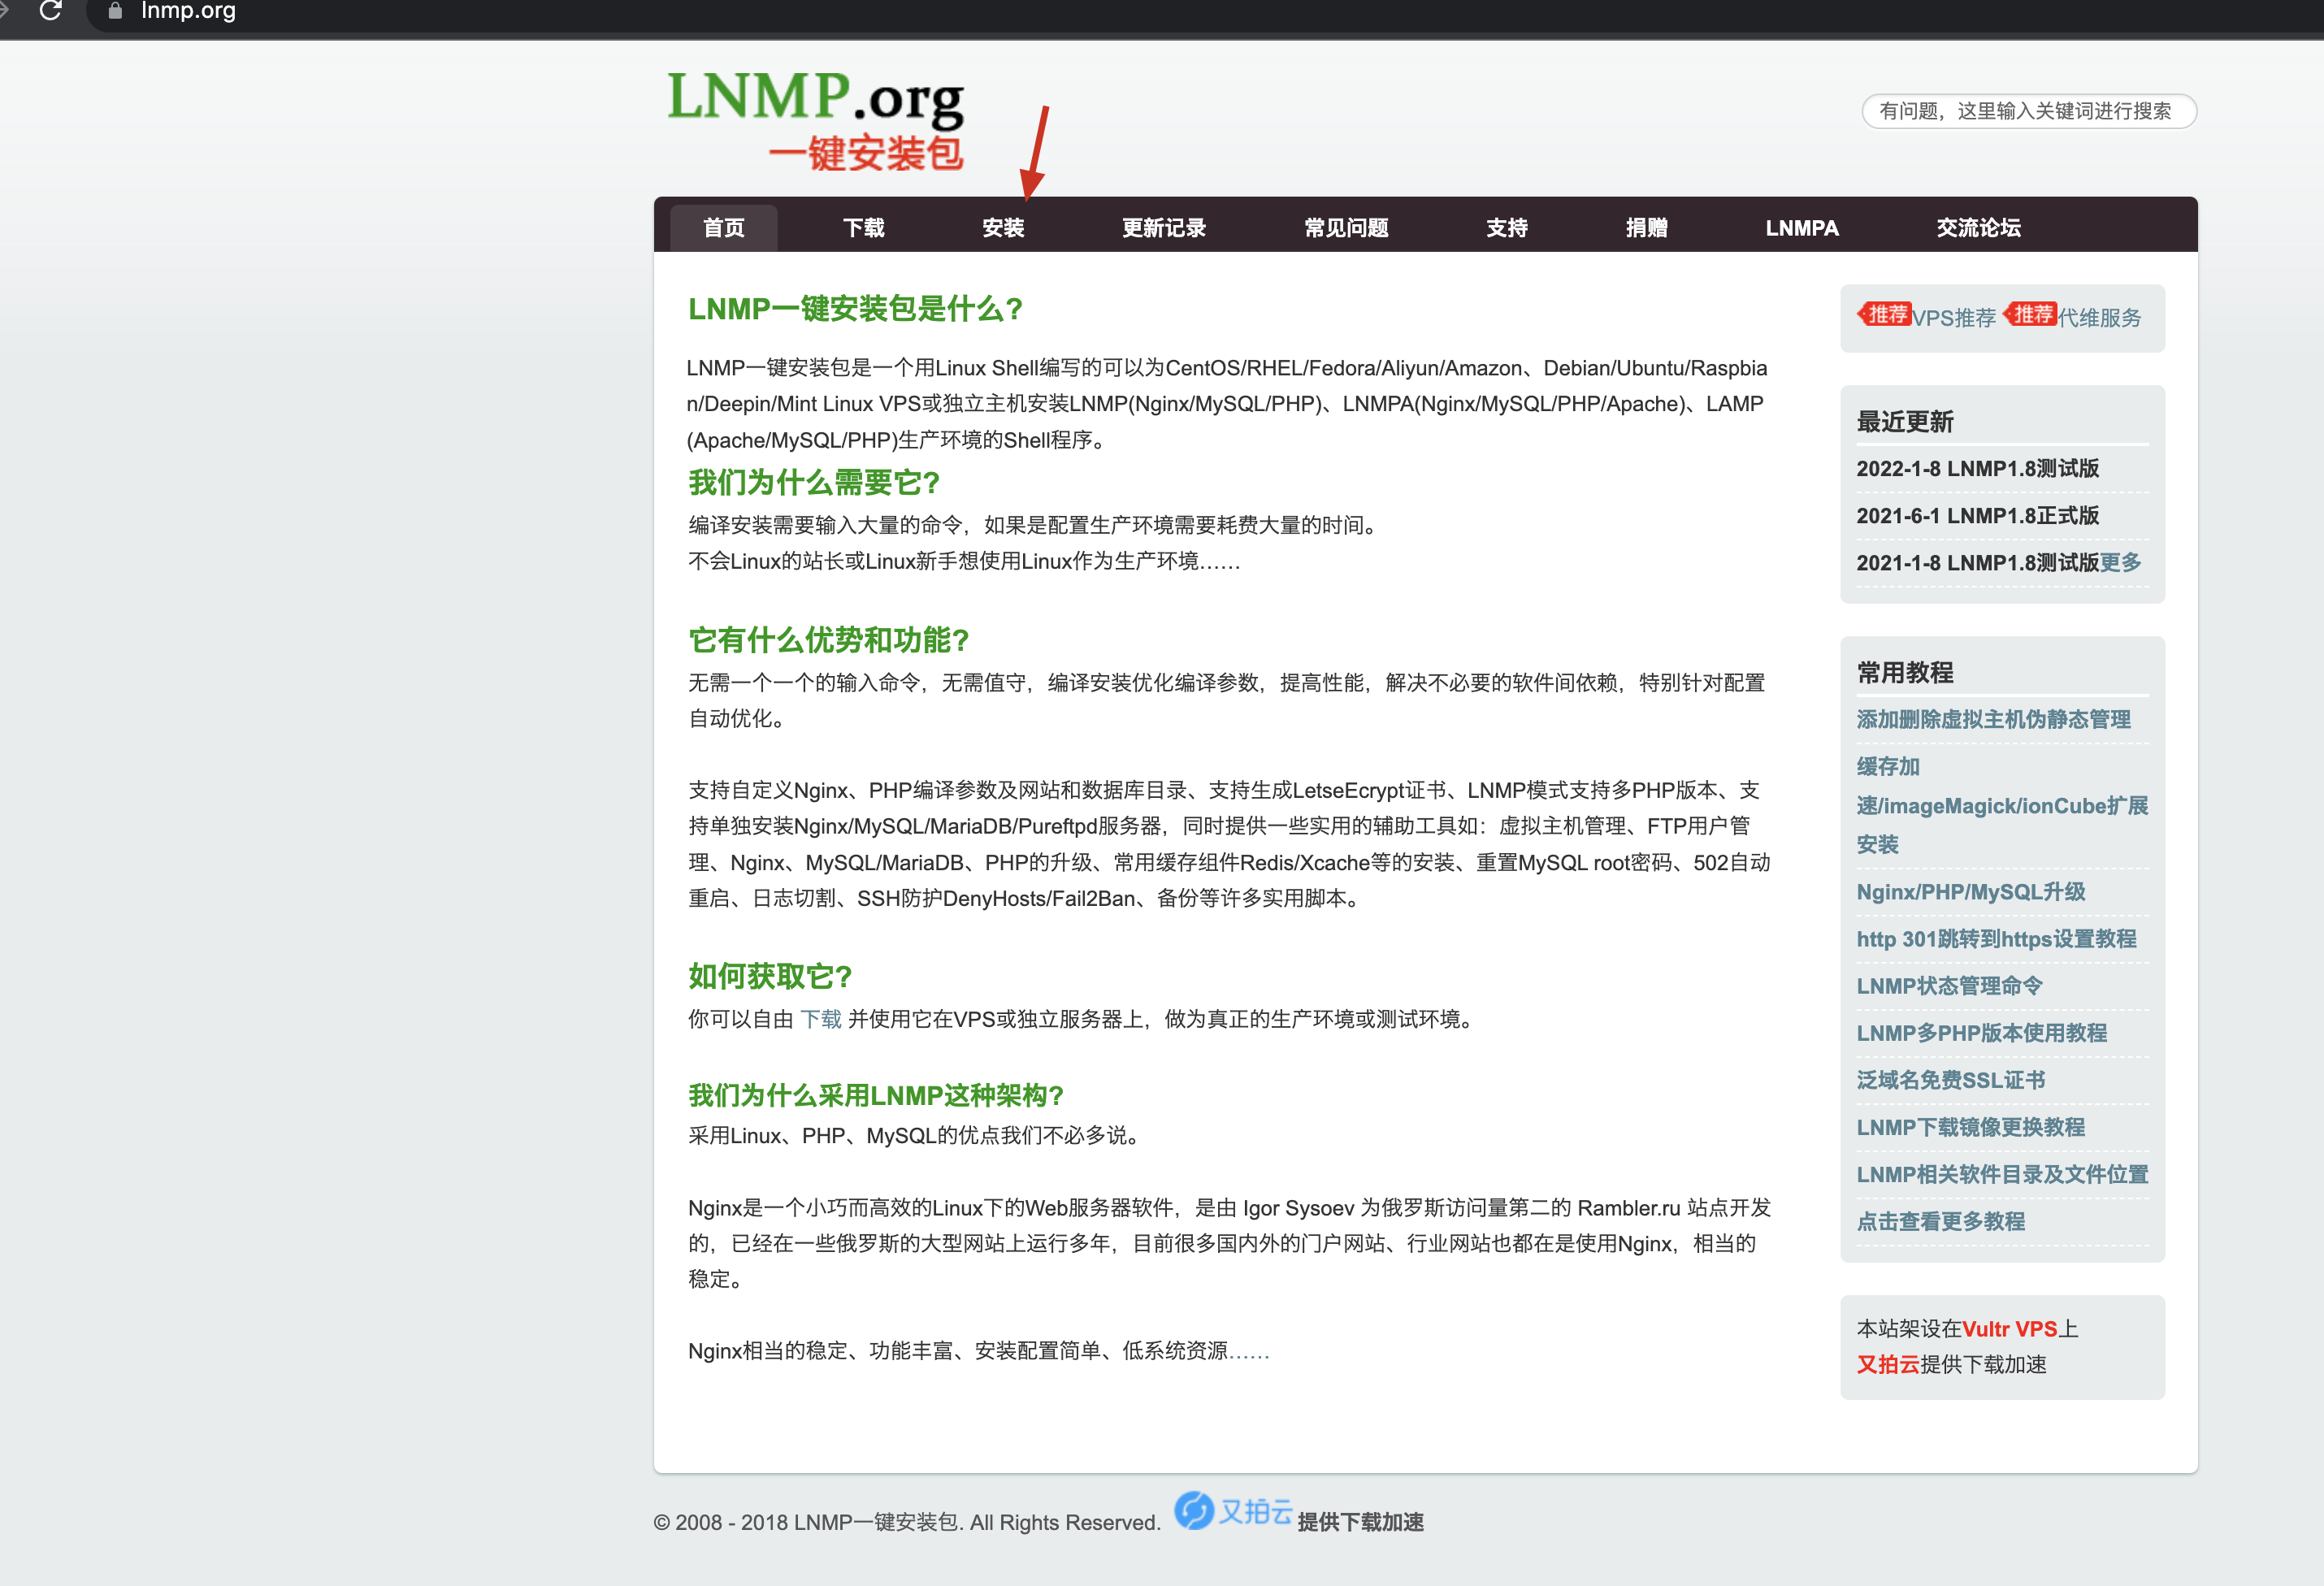The width and height of the screenshot is (2324, 1586).
Task: Open LNMP相关软件目录及文件位置 link
Action: 2002,1173
